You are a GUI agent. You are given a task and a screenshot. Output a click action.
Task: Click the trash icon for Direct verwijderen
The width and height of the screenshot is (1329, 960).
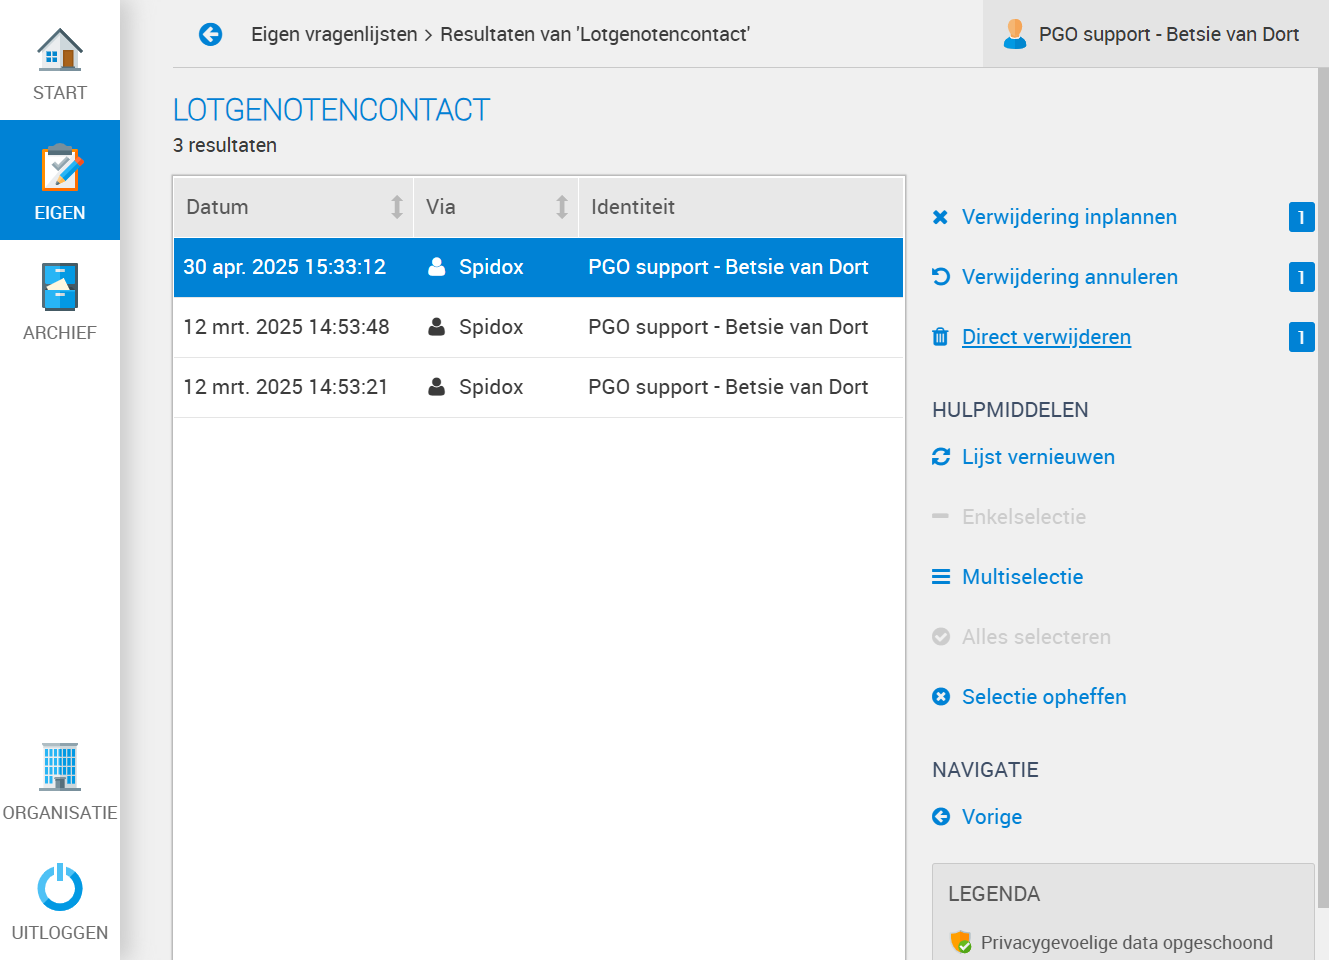(x=940, y=337)
